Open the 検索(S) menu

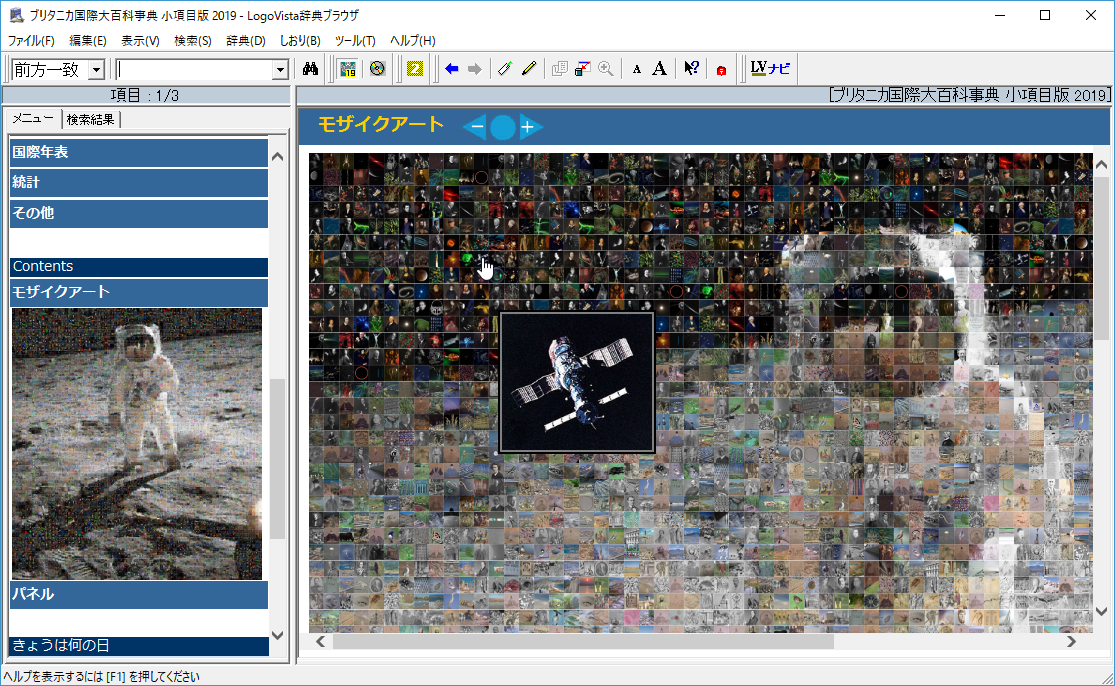click(193, 41)
